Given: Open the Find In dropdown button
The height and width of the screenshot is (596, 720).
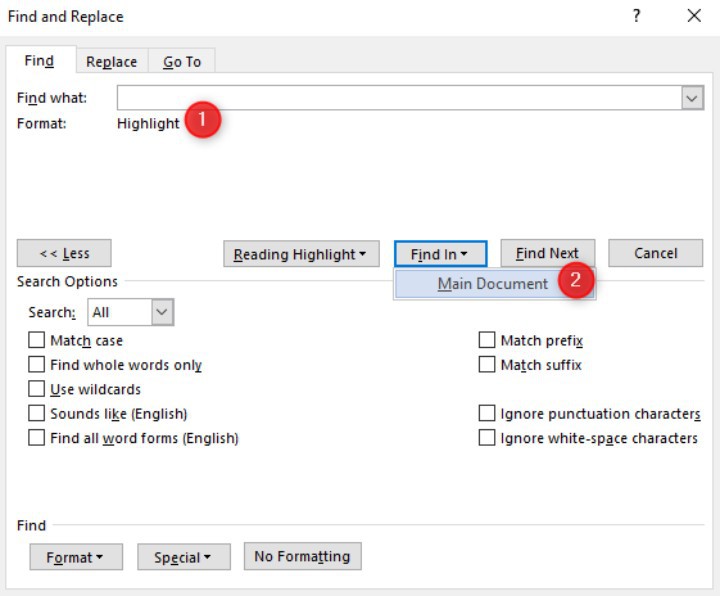Looking at the screenshot, I should tap(440, 253).
